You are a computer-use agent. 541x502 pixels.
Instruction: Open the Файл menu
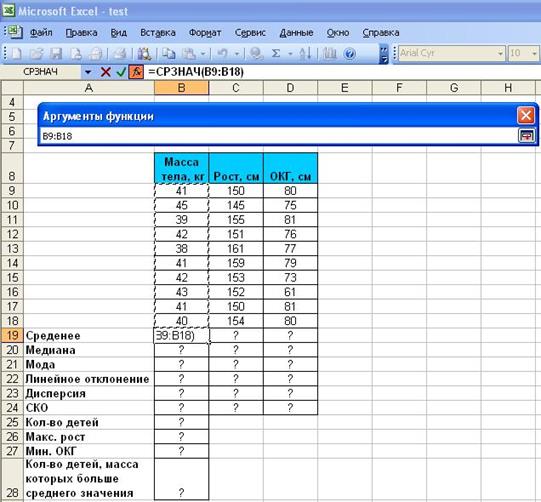pos(41,33)
